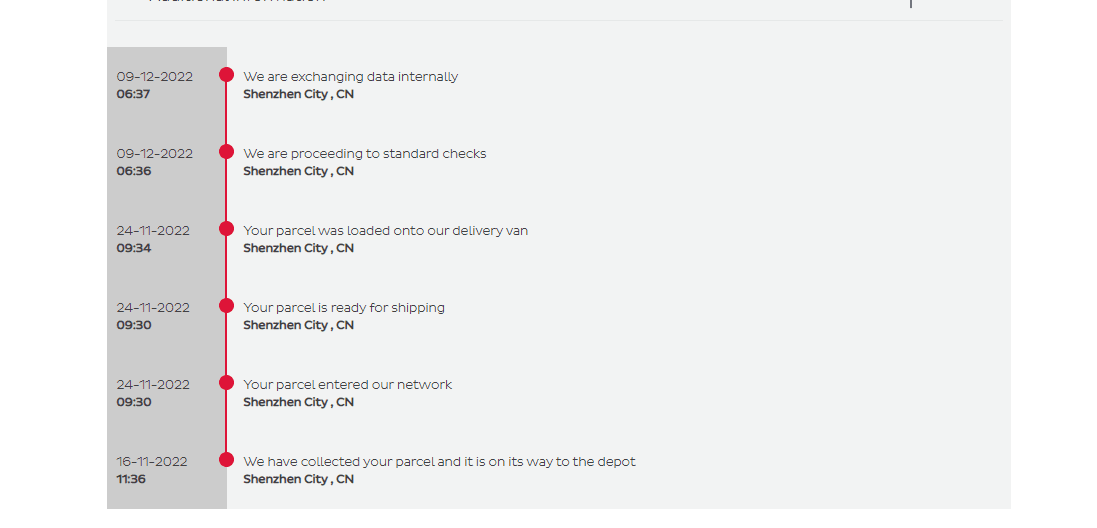Screen dimensions: 1097x528
Task: Click the red dot for 'collected your parcel' event
Action: [x=226, y=460]
